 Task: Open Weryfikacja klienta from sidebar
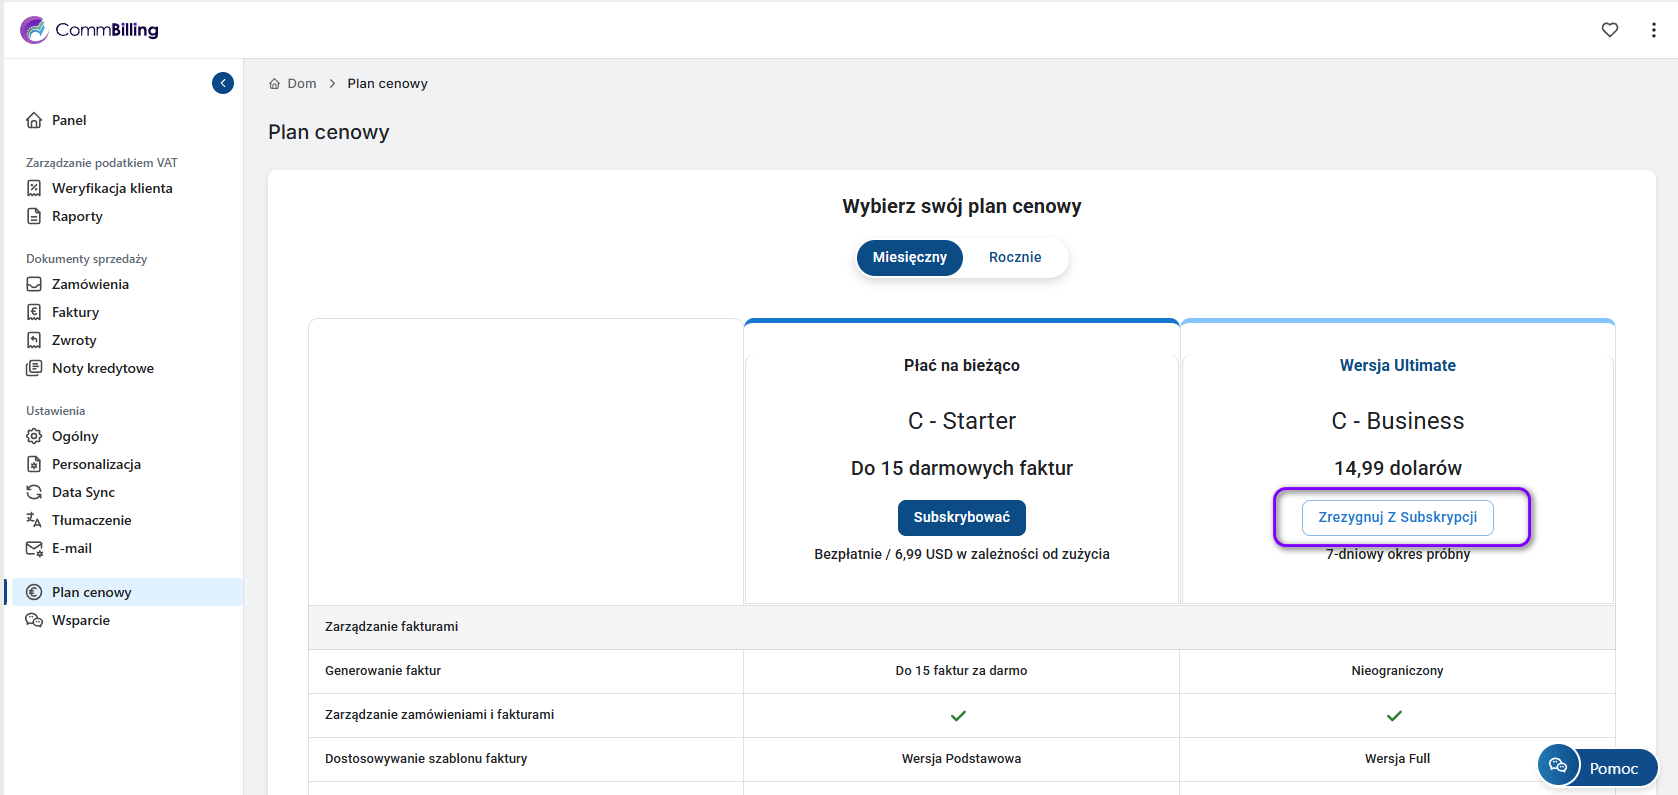(x=112, y=188)
